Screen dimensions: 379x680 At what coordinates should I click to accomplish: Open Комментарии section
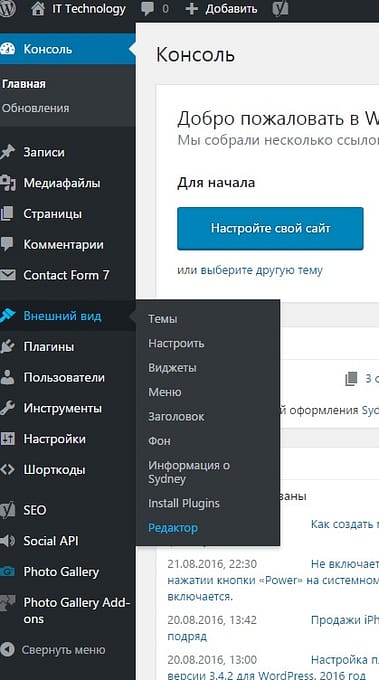coord(63,245)
